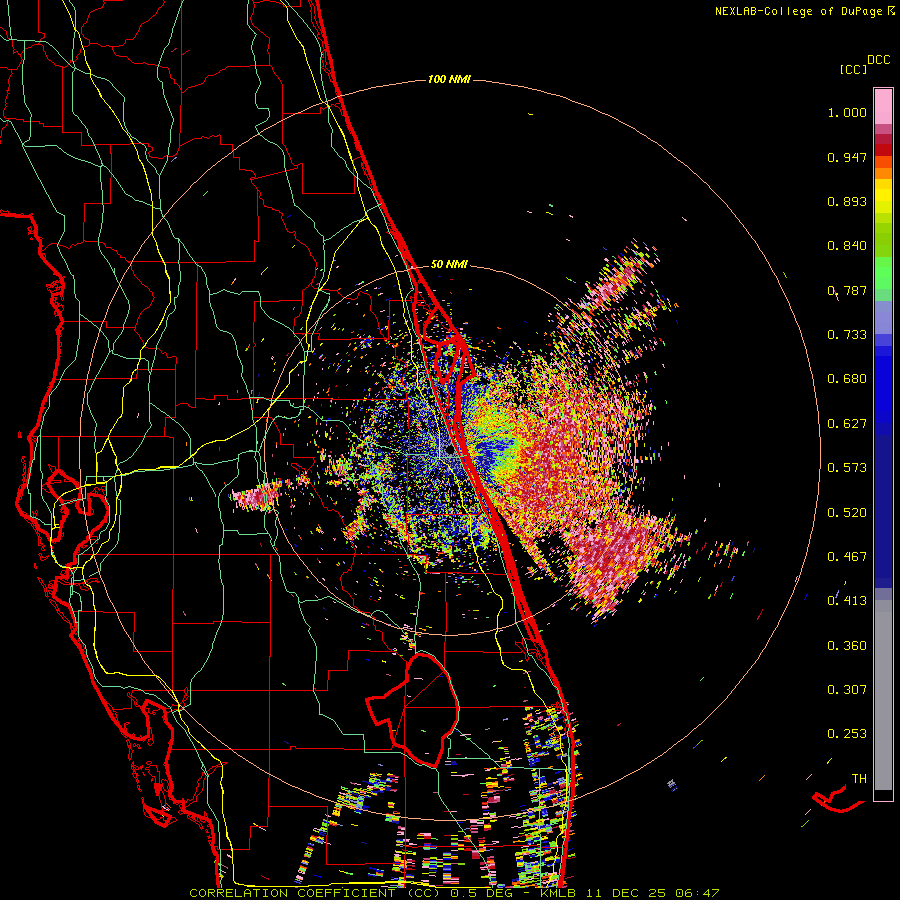900x900 pixels.
Task: Click the CORRELATION COEFFICIENT (CC) caption text
Action: tap(314, 893)
